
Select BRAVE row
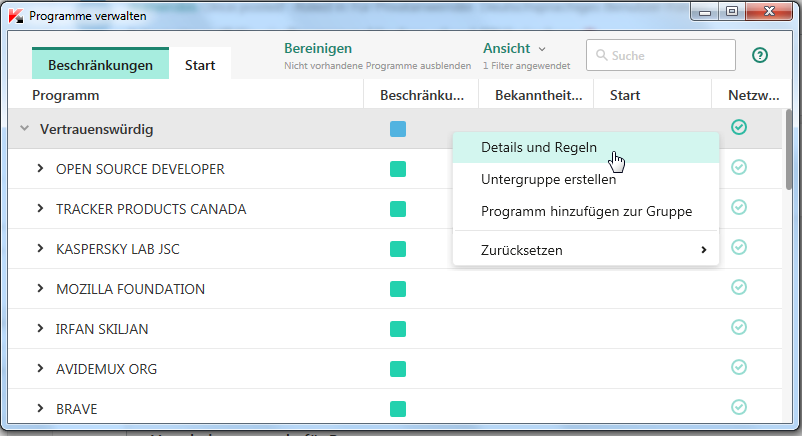(395, 407)
